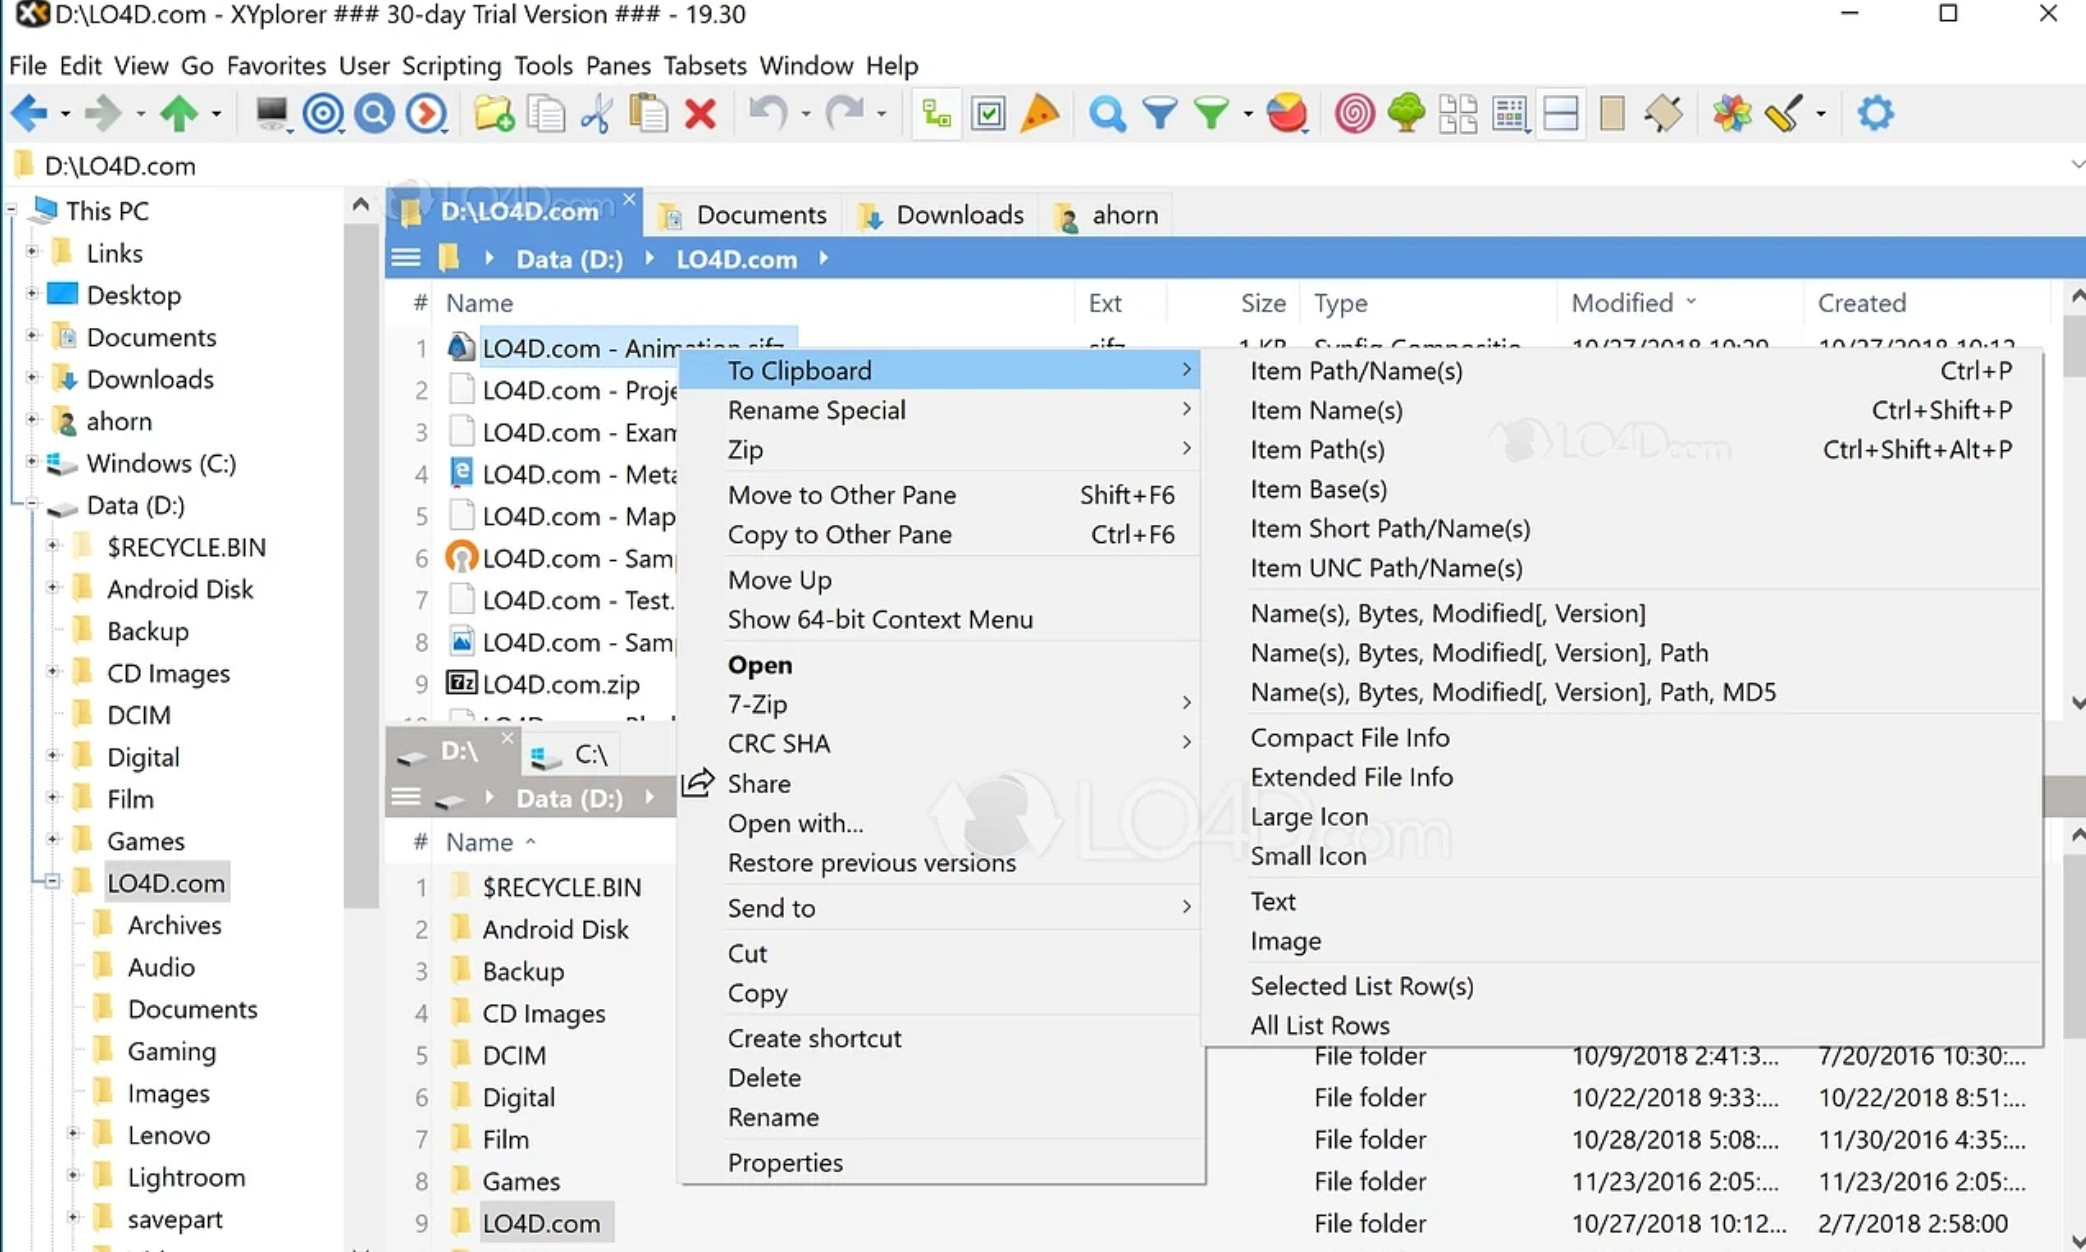
Task: Click Send to in context menu
Action: pyautogui.click(x=940, y=908)
